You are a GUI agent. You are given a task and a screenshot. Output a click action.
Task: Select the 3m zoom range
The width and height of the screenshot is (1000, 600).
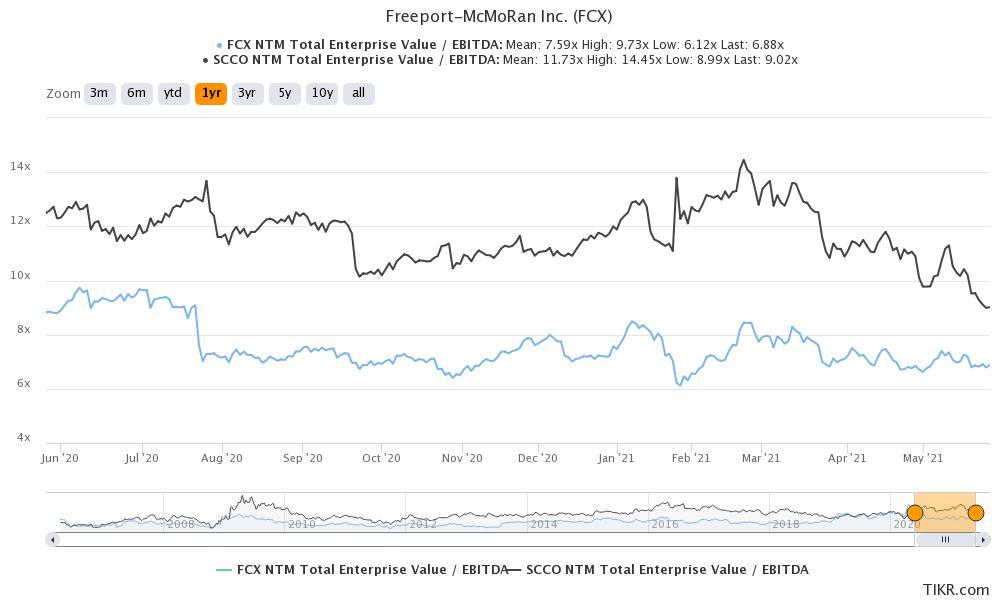pyautogui.click(x=99, y=93)
